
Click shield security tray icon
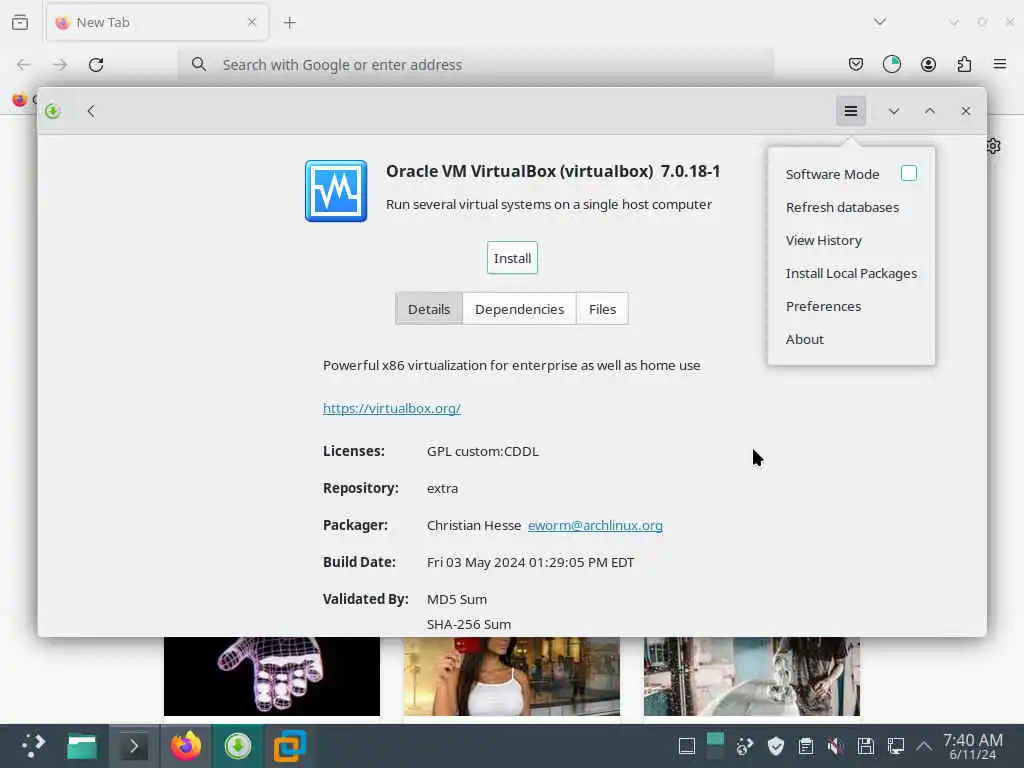click(775, 746)
